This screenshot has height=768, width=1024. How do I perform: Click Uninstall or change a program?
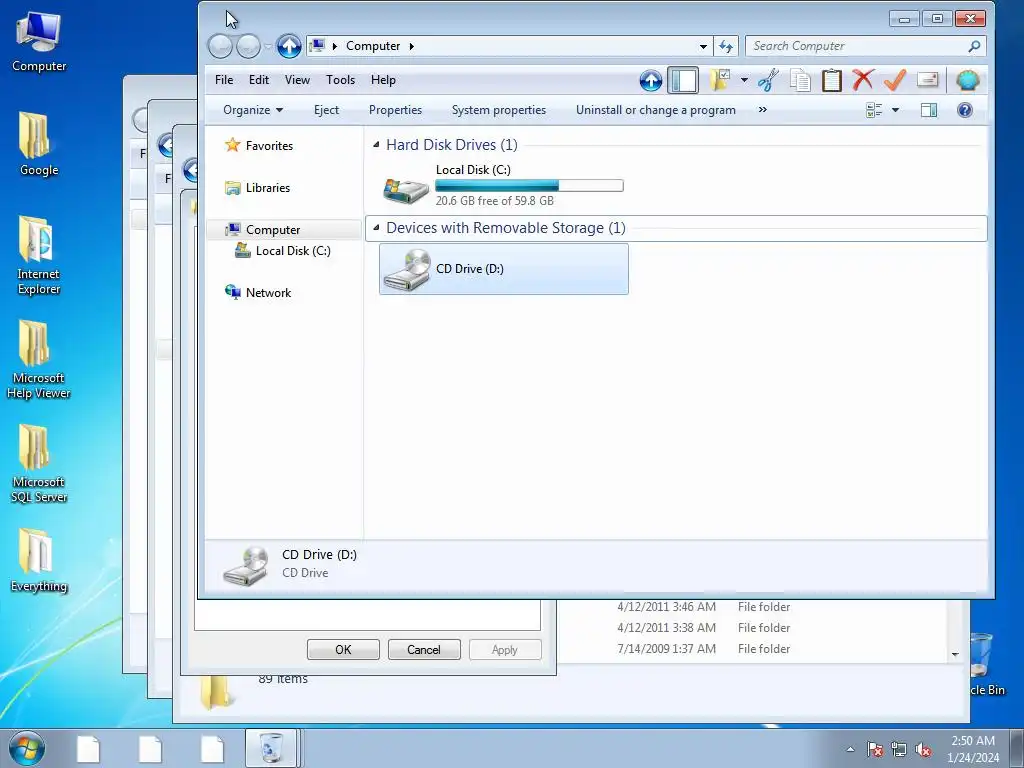[656, 110]
